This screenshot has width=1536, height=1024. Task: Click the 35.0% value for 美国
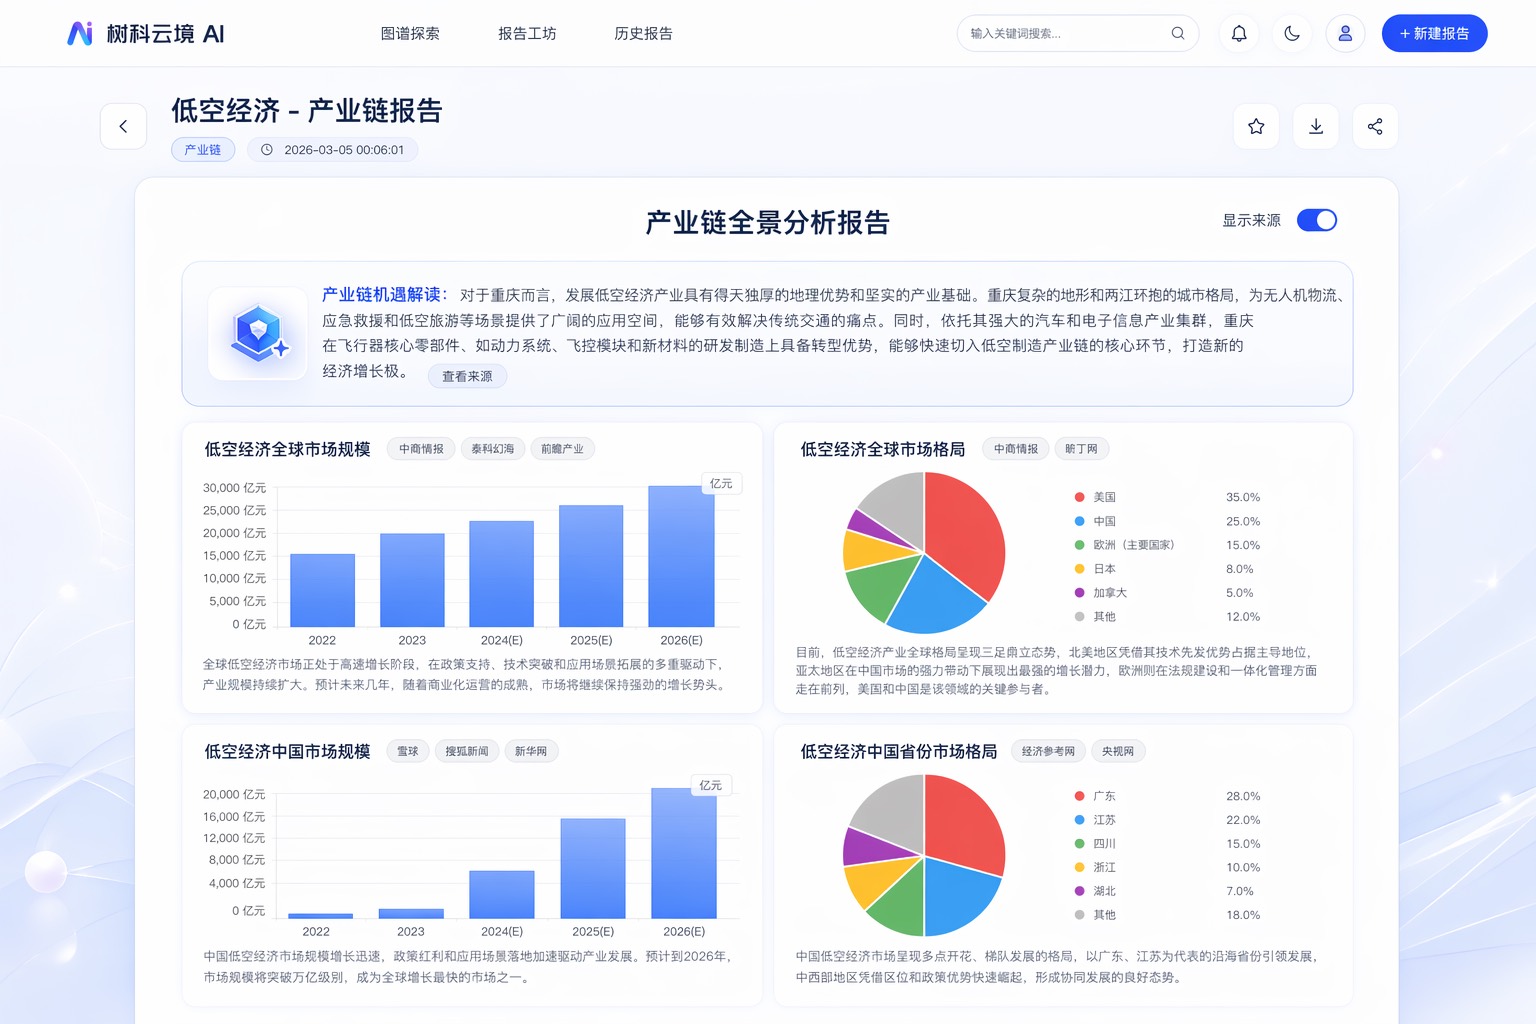1243,497
